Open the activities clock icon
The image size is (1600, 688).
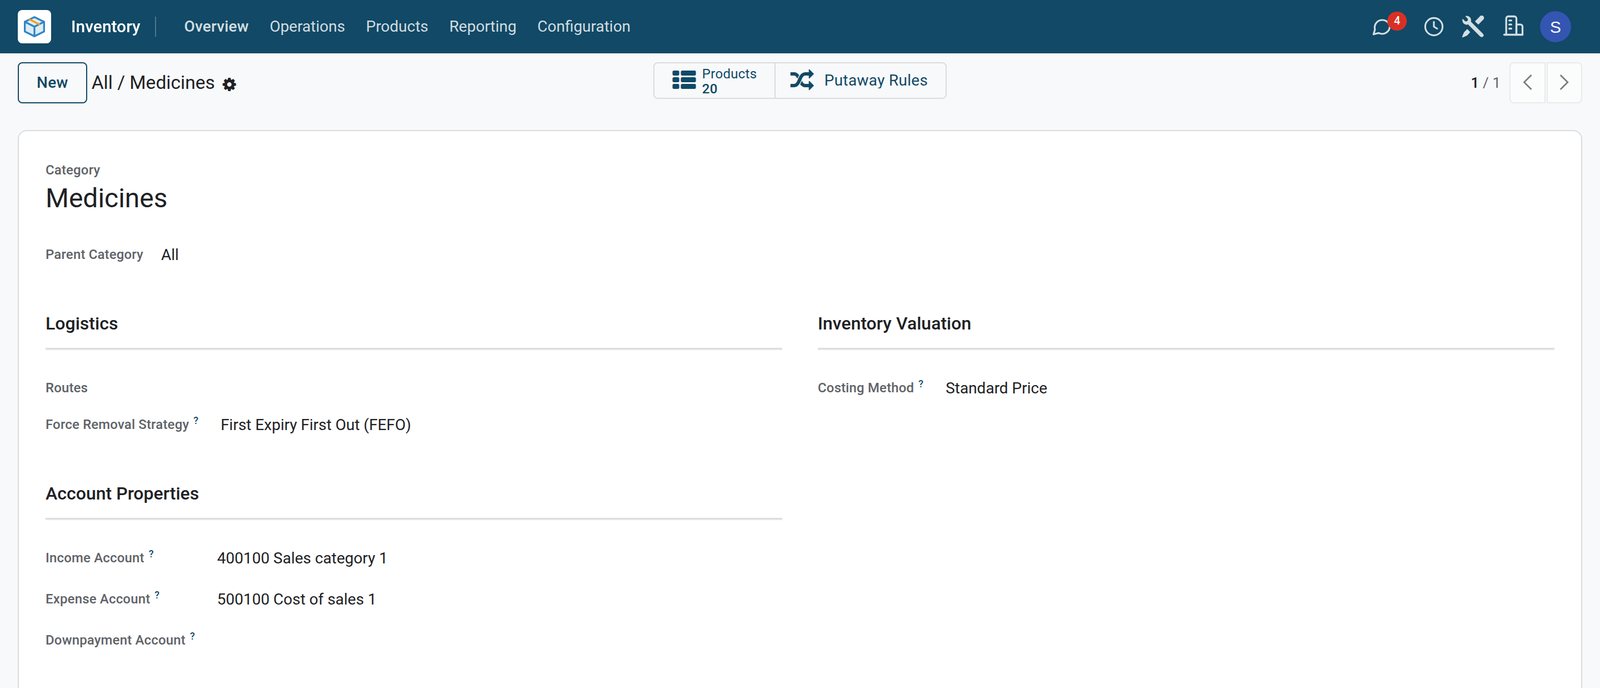tap(1433, 27)
